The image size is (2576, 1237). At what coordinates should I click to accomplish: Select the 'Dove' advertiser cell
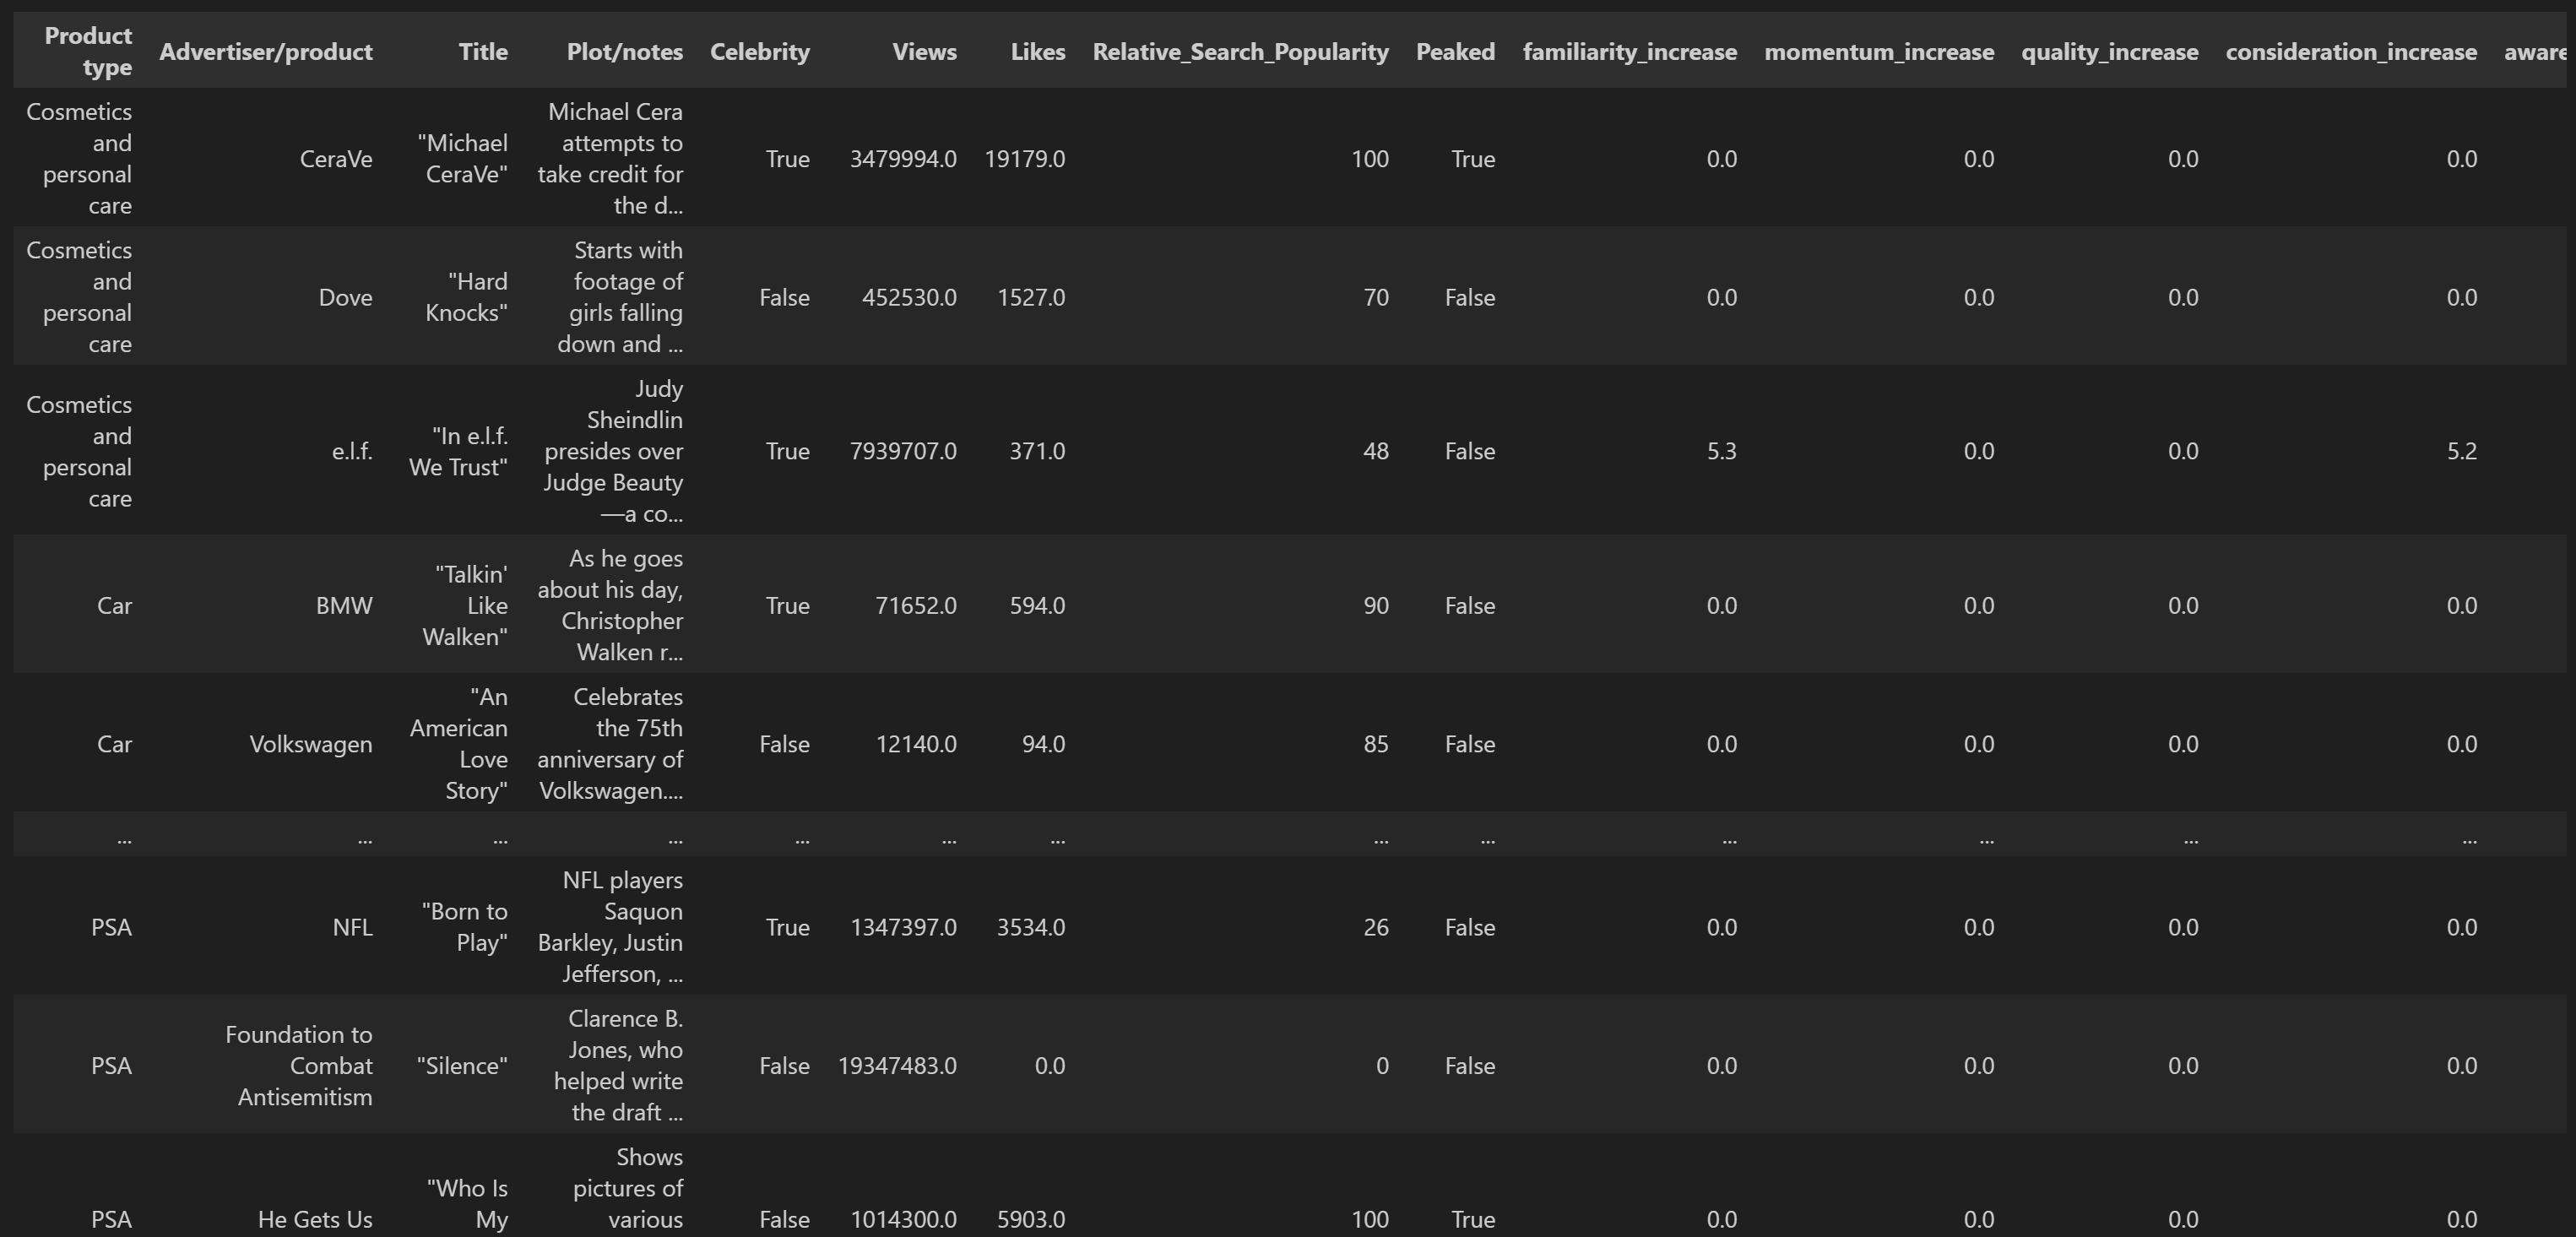point(345,297)
